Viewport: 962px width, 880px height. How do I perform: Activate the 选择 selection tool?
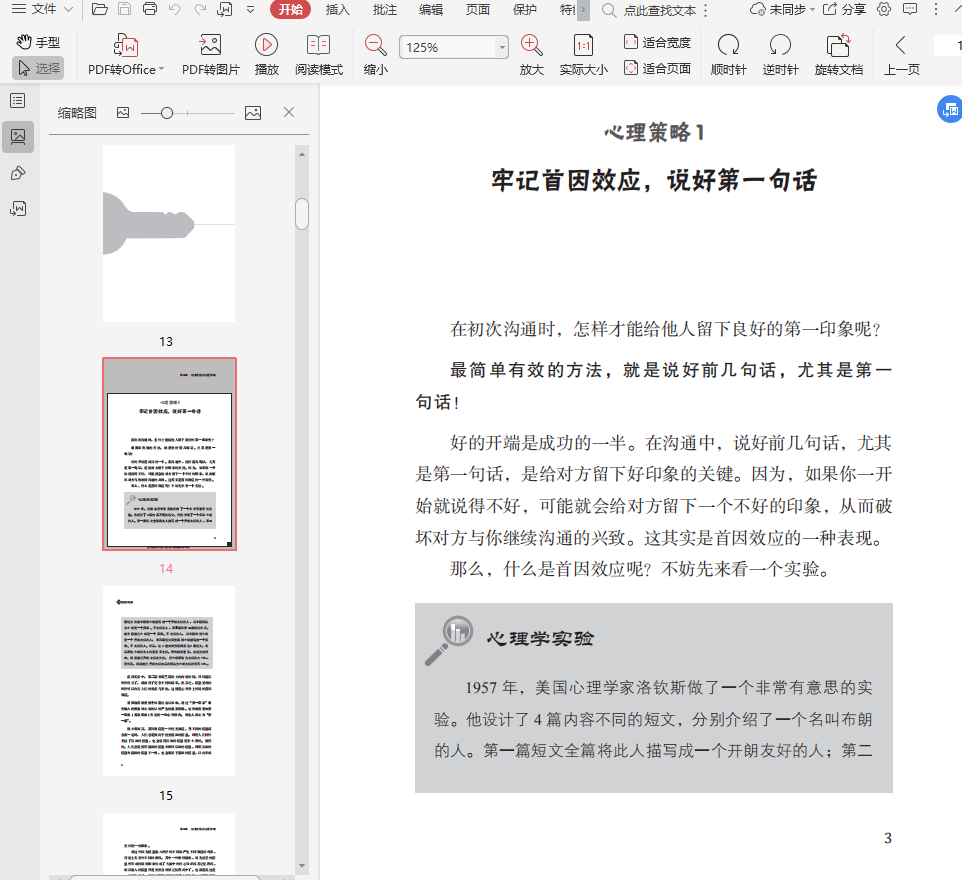pos(38,68)
